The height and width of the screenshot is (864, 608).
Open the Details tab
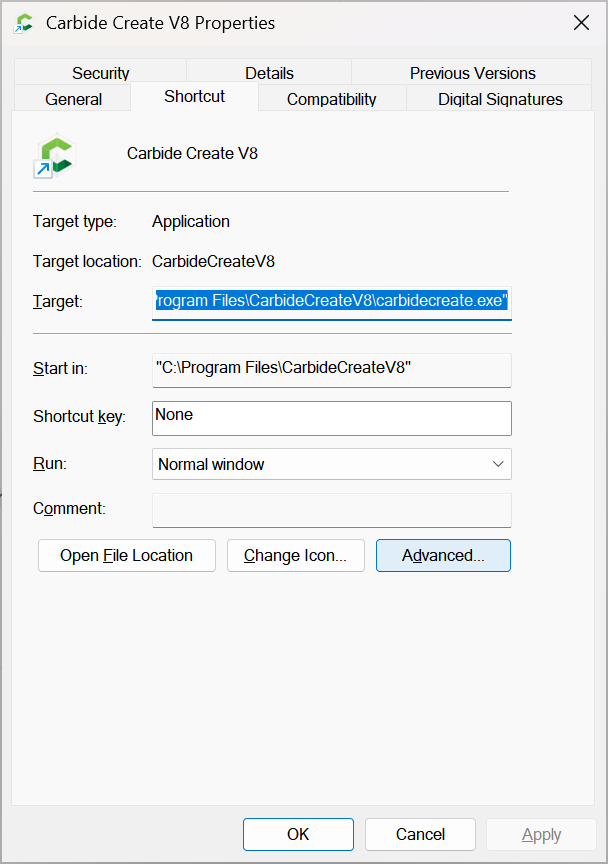pos(269,73)
